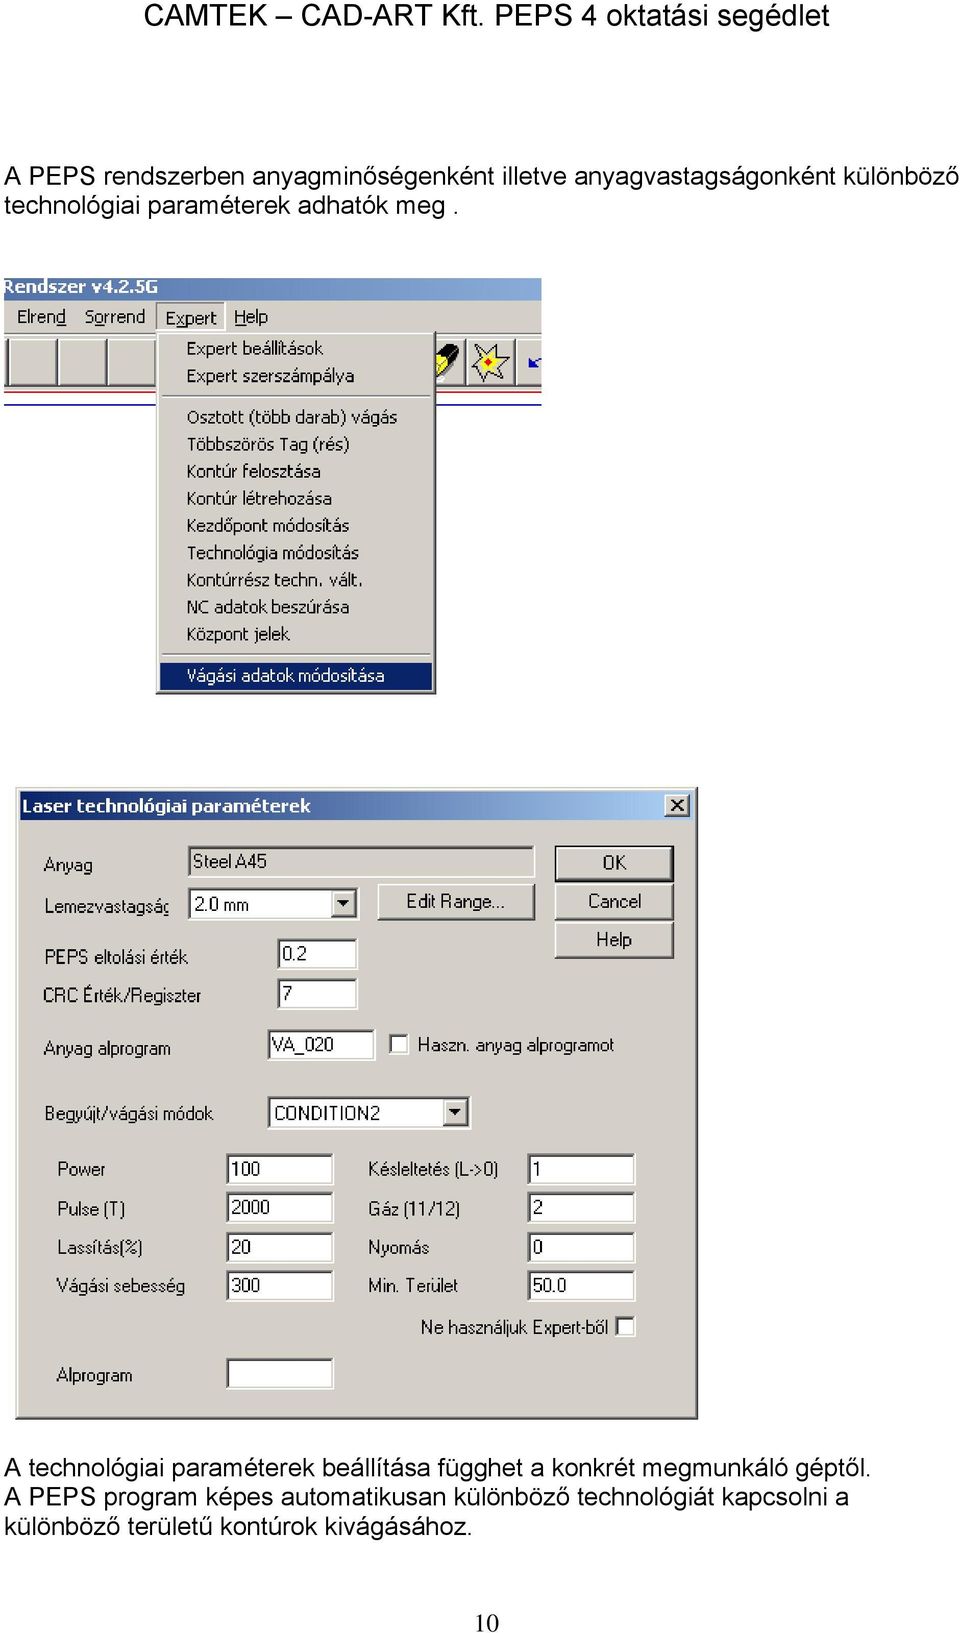Click the Nyomás value field
The width and height of the screenshot is (960, 1633).
point(581,1247)
